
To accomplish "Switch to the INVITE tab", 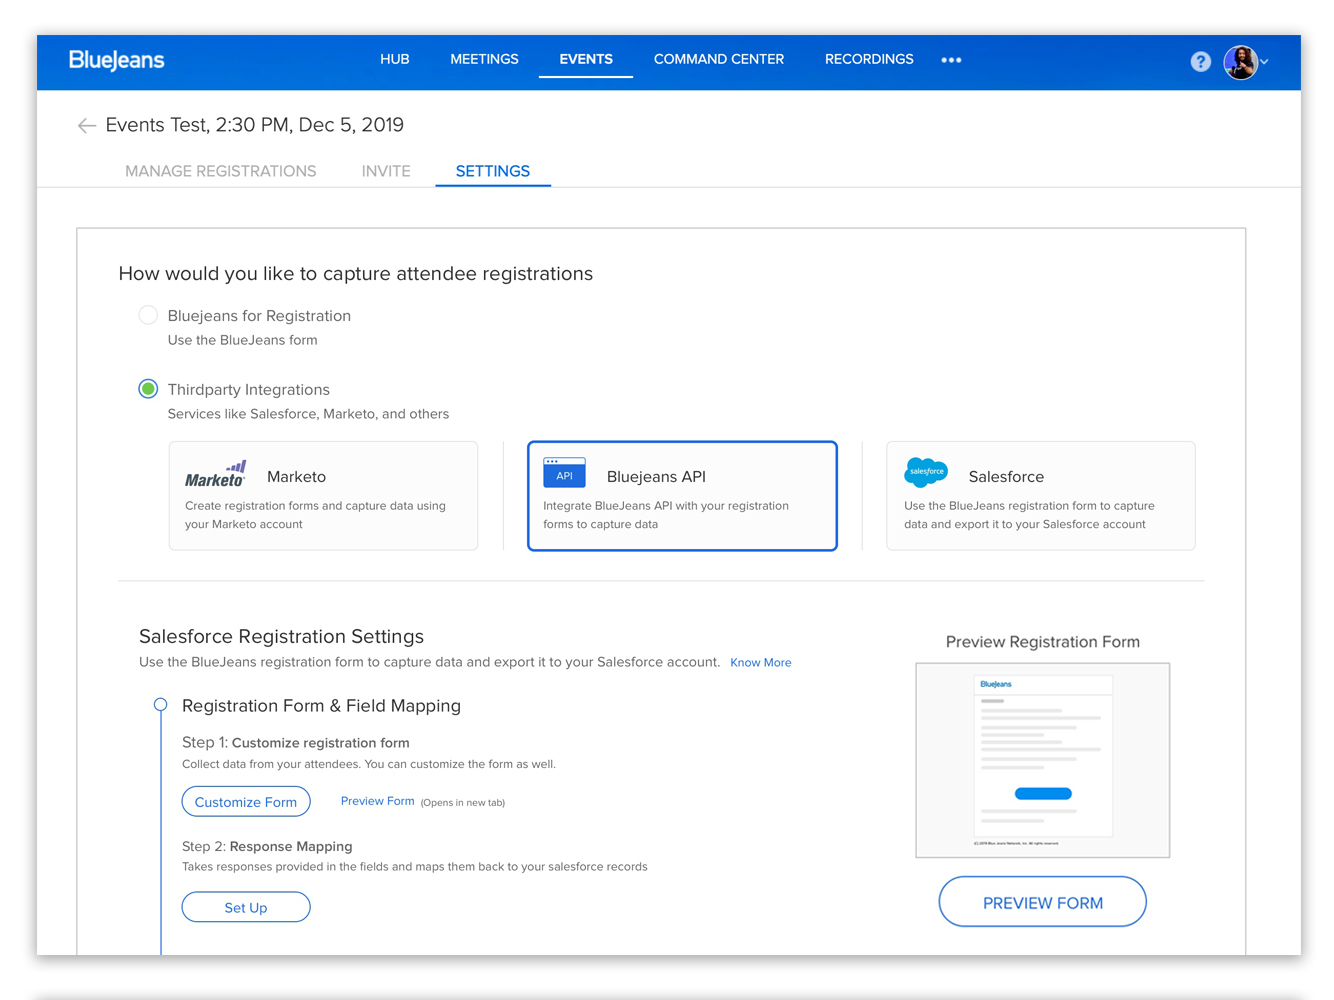I will tap(386, 170).
